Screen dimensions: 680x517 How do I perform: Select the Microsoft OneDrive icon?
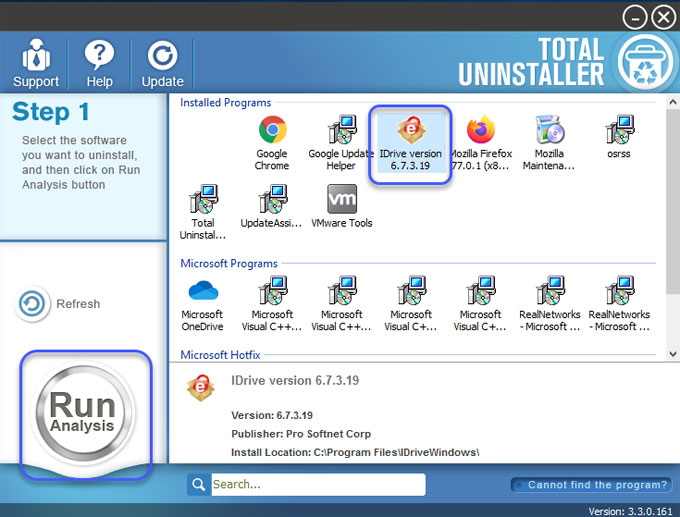coord(203,304)
